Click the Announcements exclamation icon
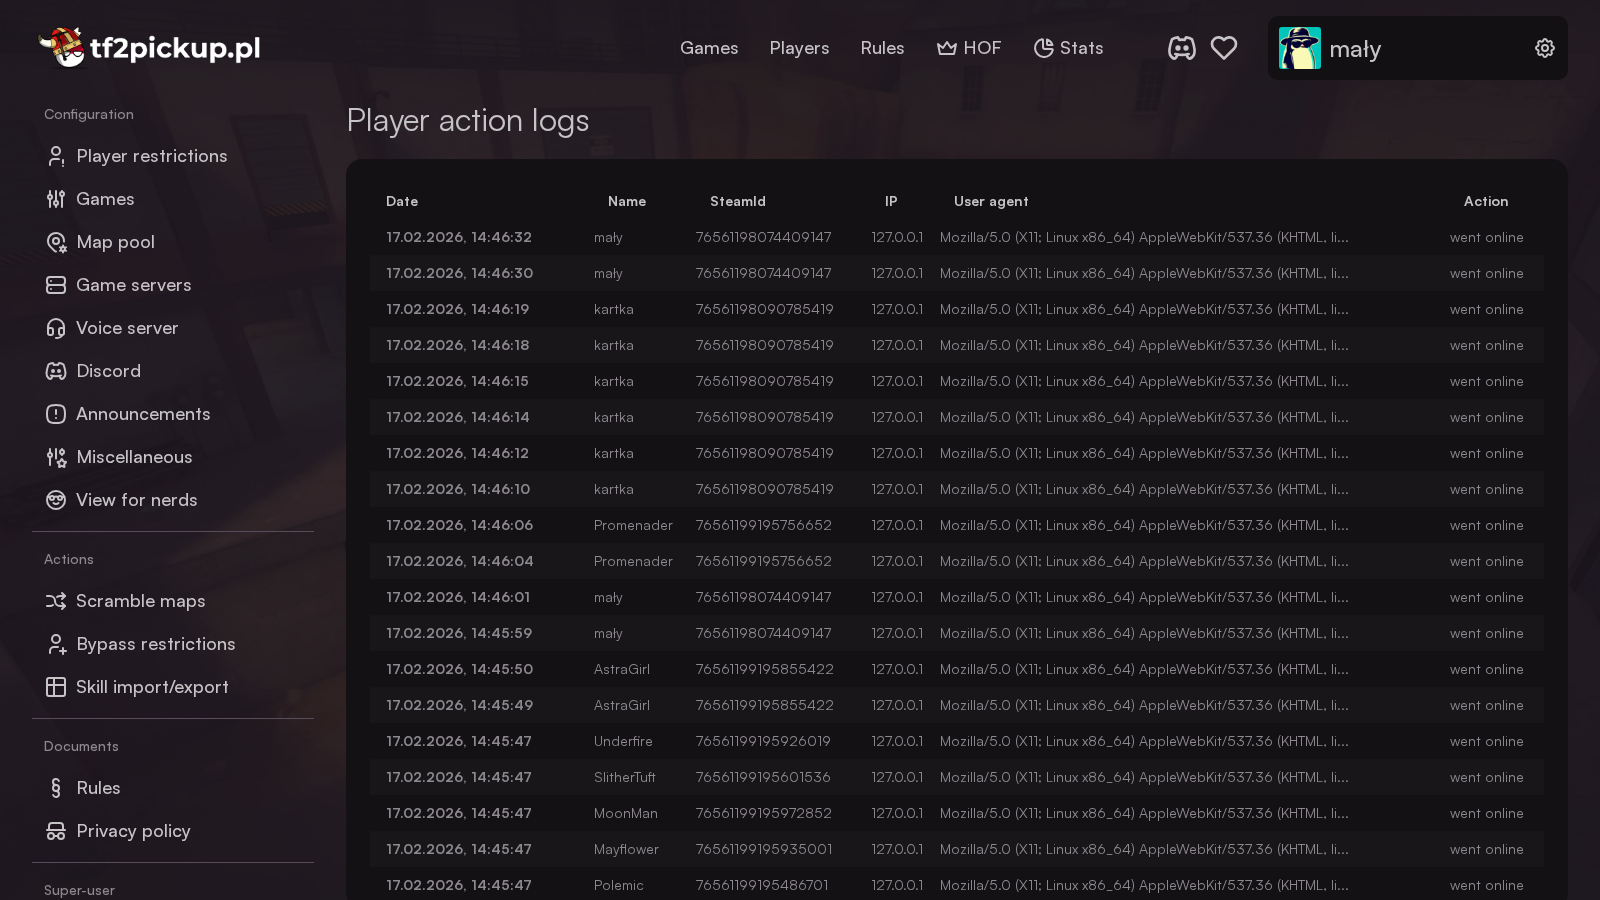 [56, 414]
